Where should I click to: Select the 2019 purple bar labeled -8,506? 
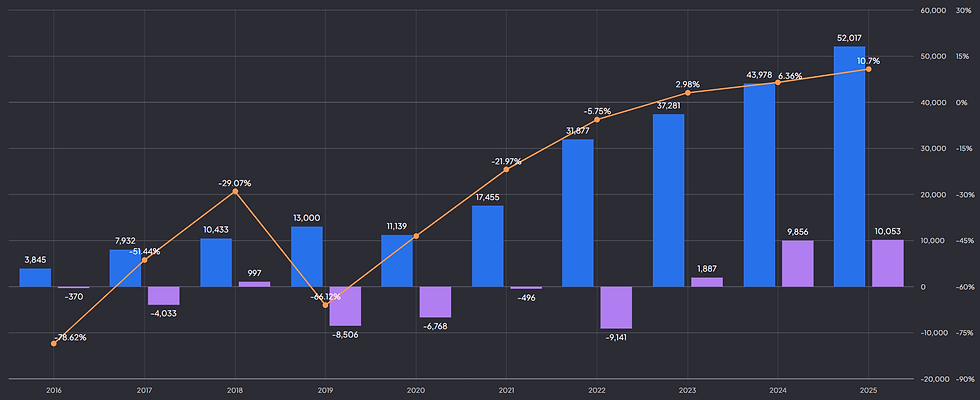[x=345, y=306]
